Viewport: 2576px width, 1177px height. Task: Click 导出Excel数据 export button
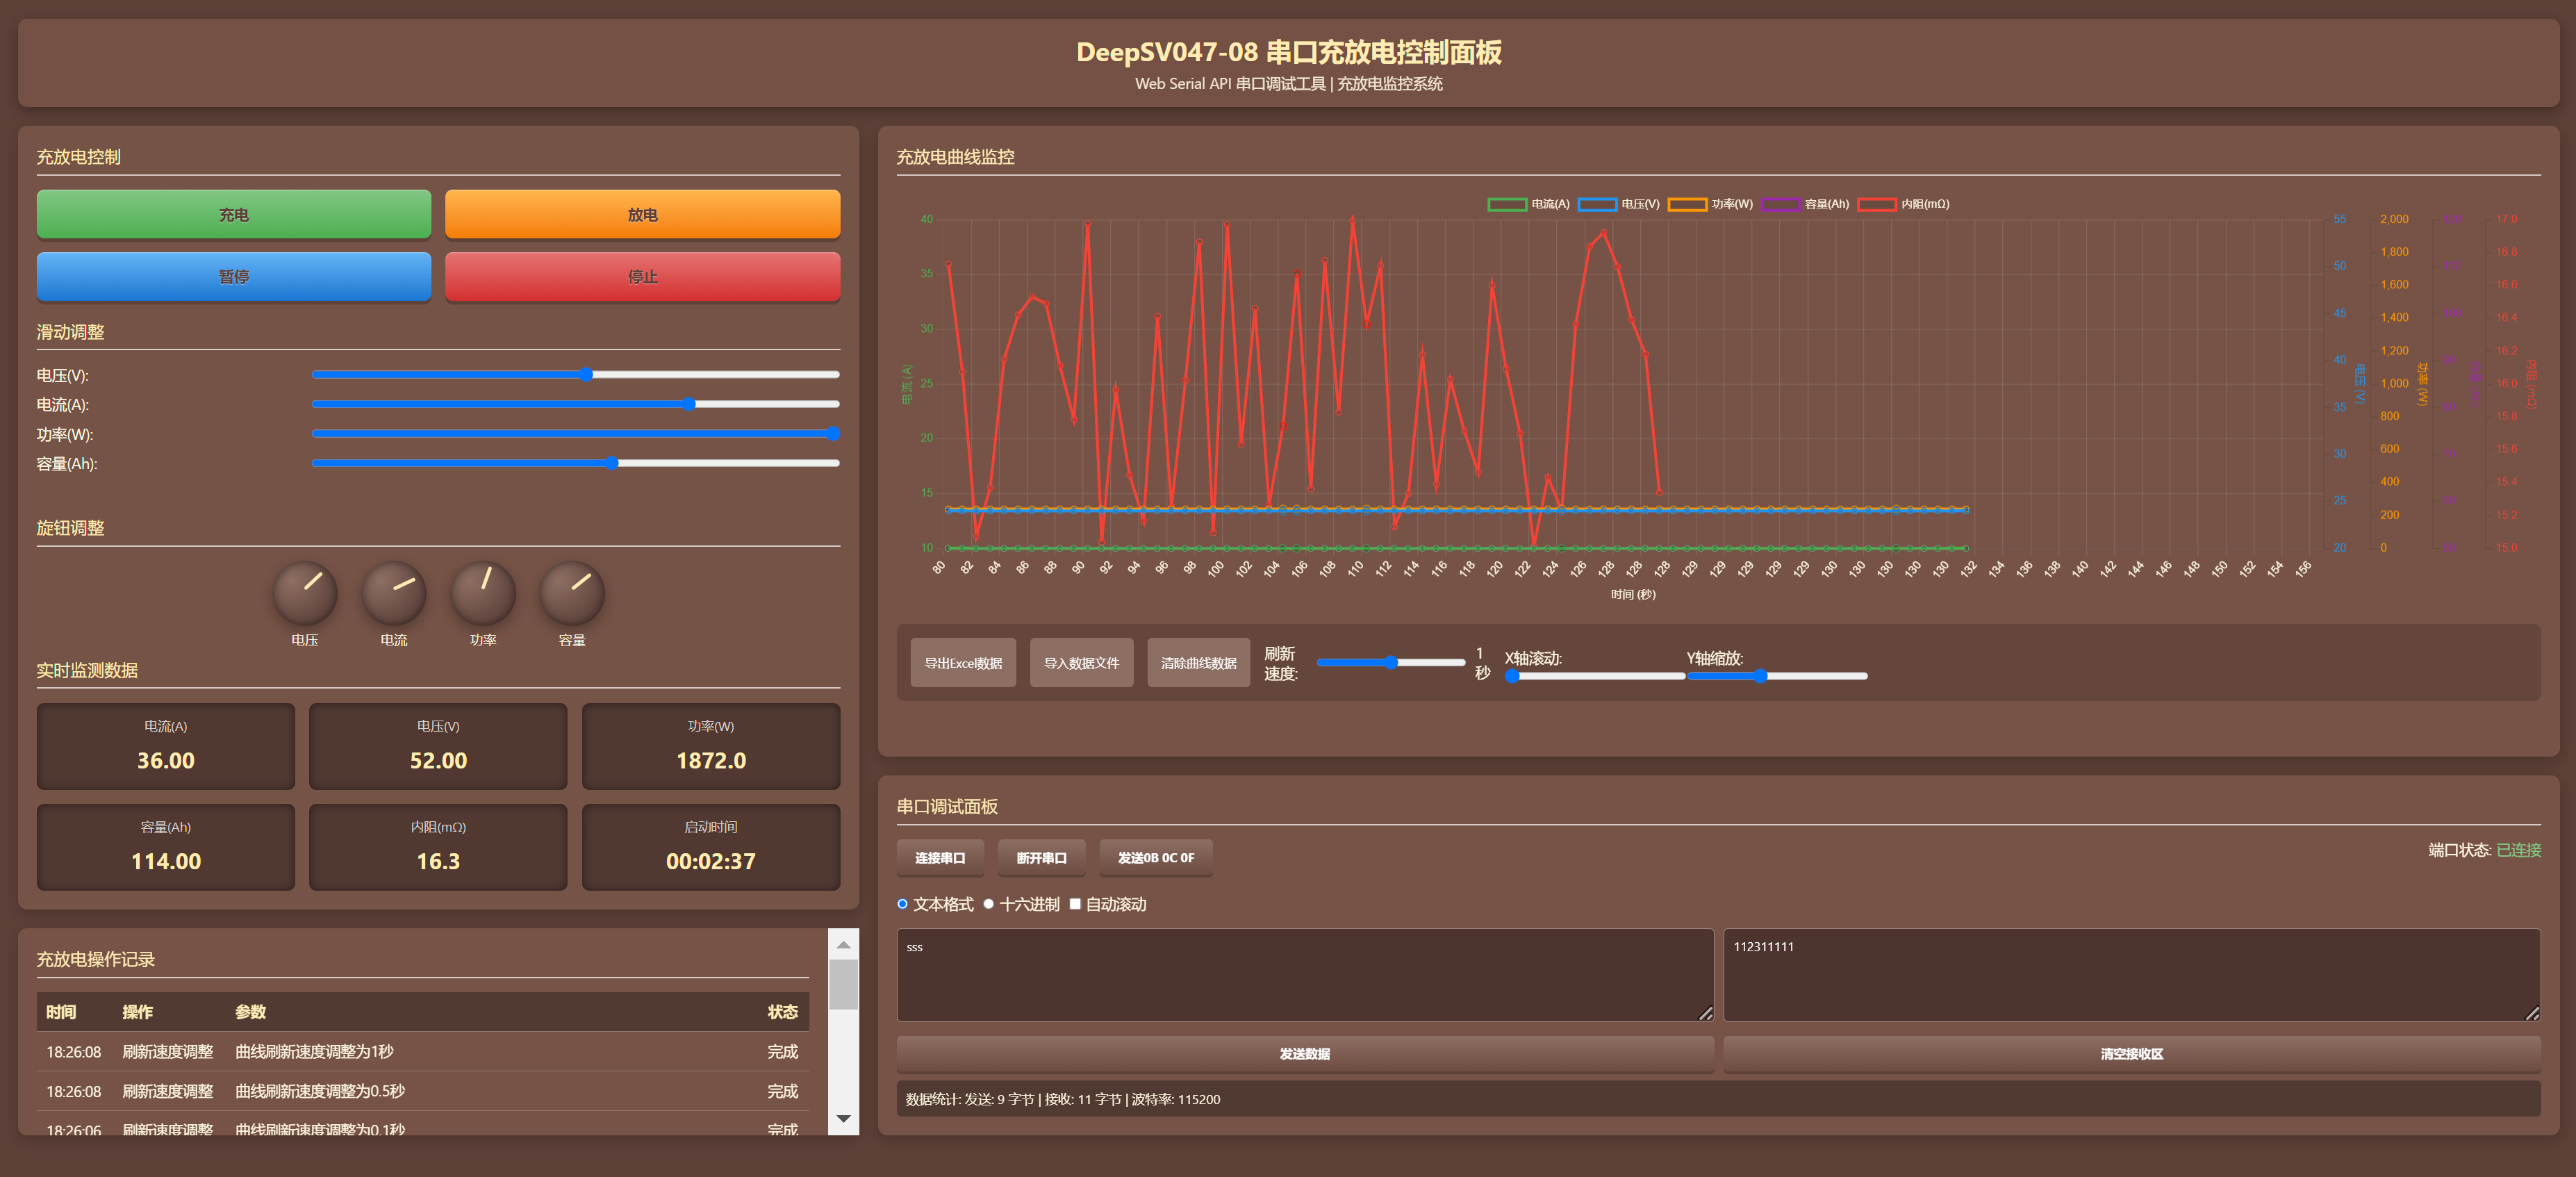click(x=963, y=663)
